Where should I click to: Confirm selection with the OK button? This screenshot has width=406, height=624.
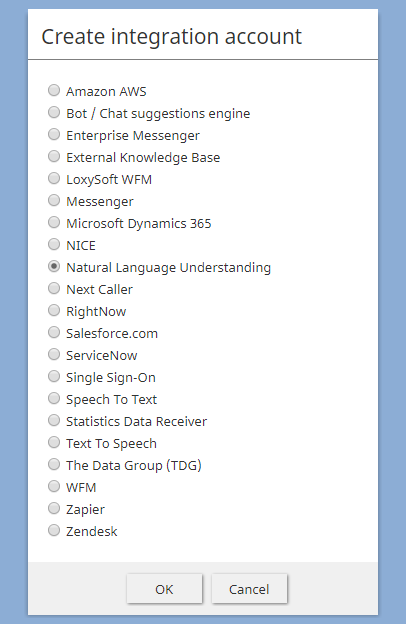point(164,589)
